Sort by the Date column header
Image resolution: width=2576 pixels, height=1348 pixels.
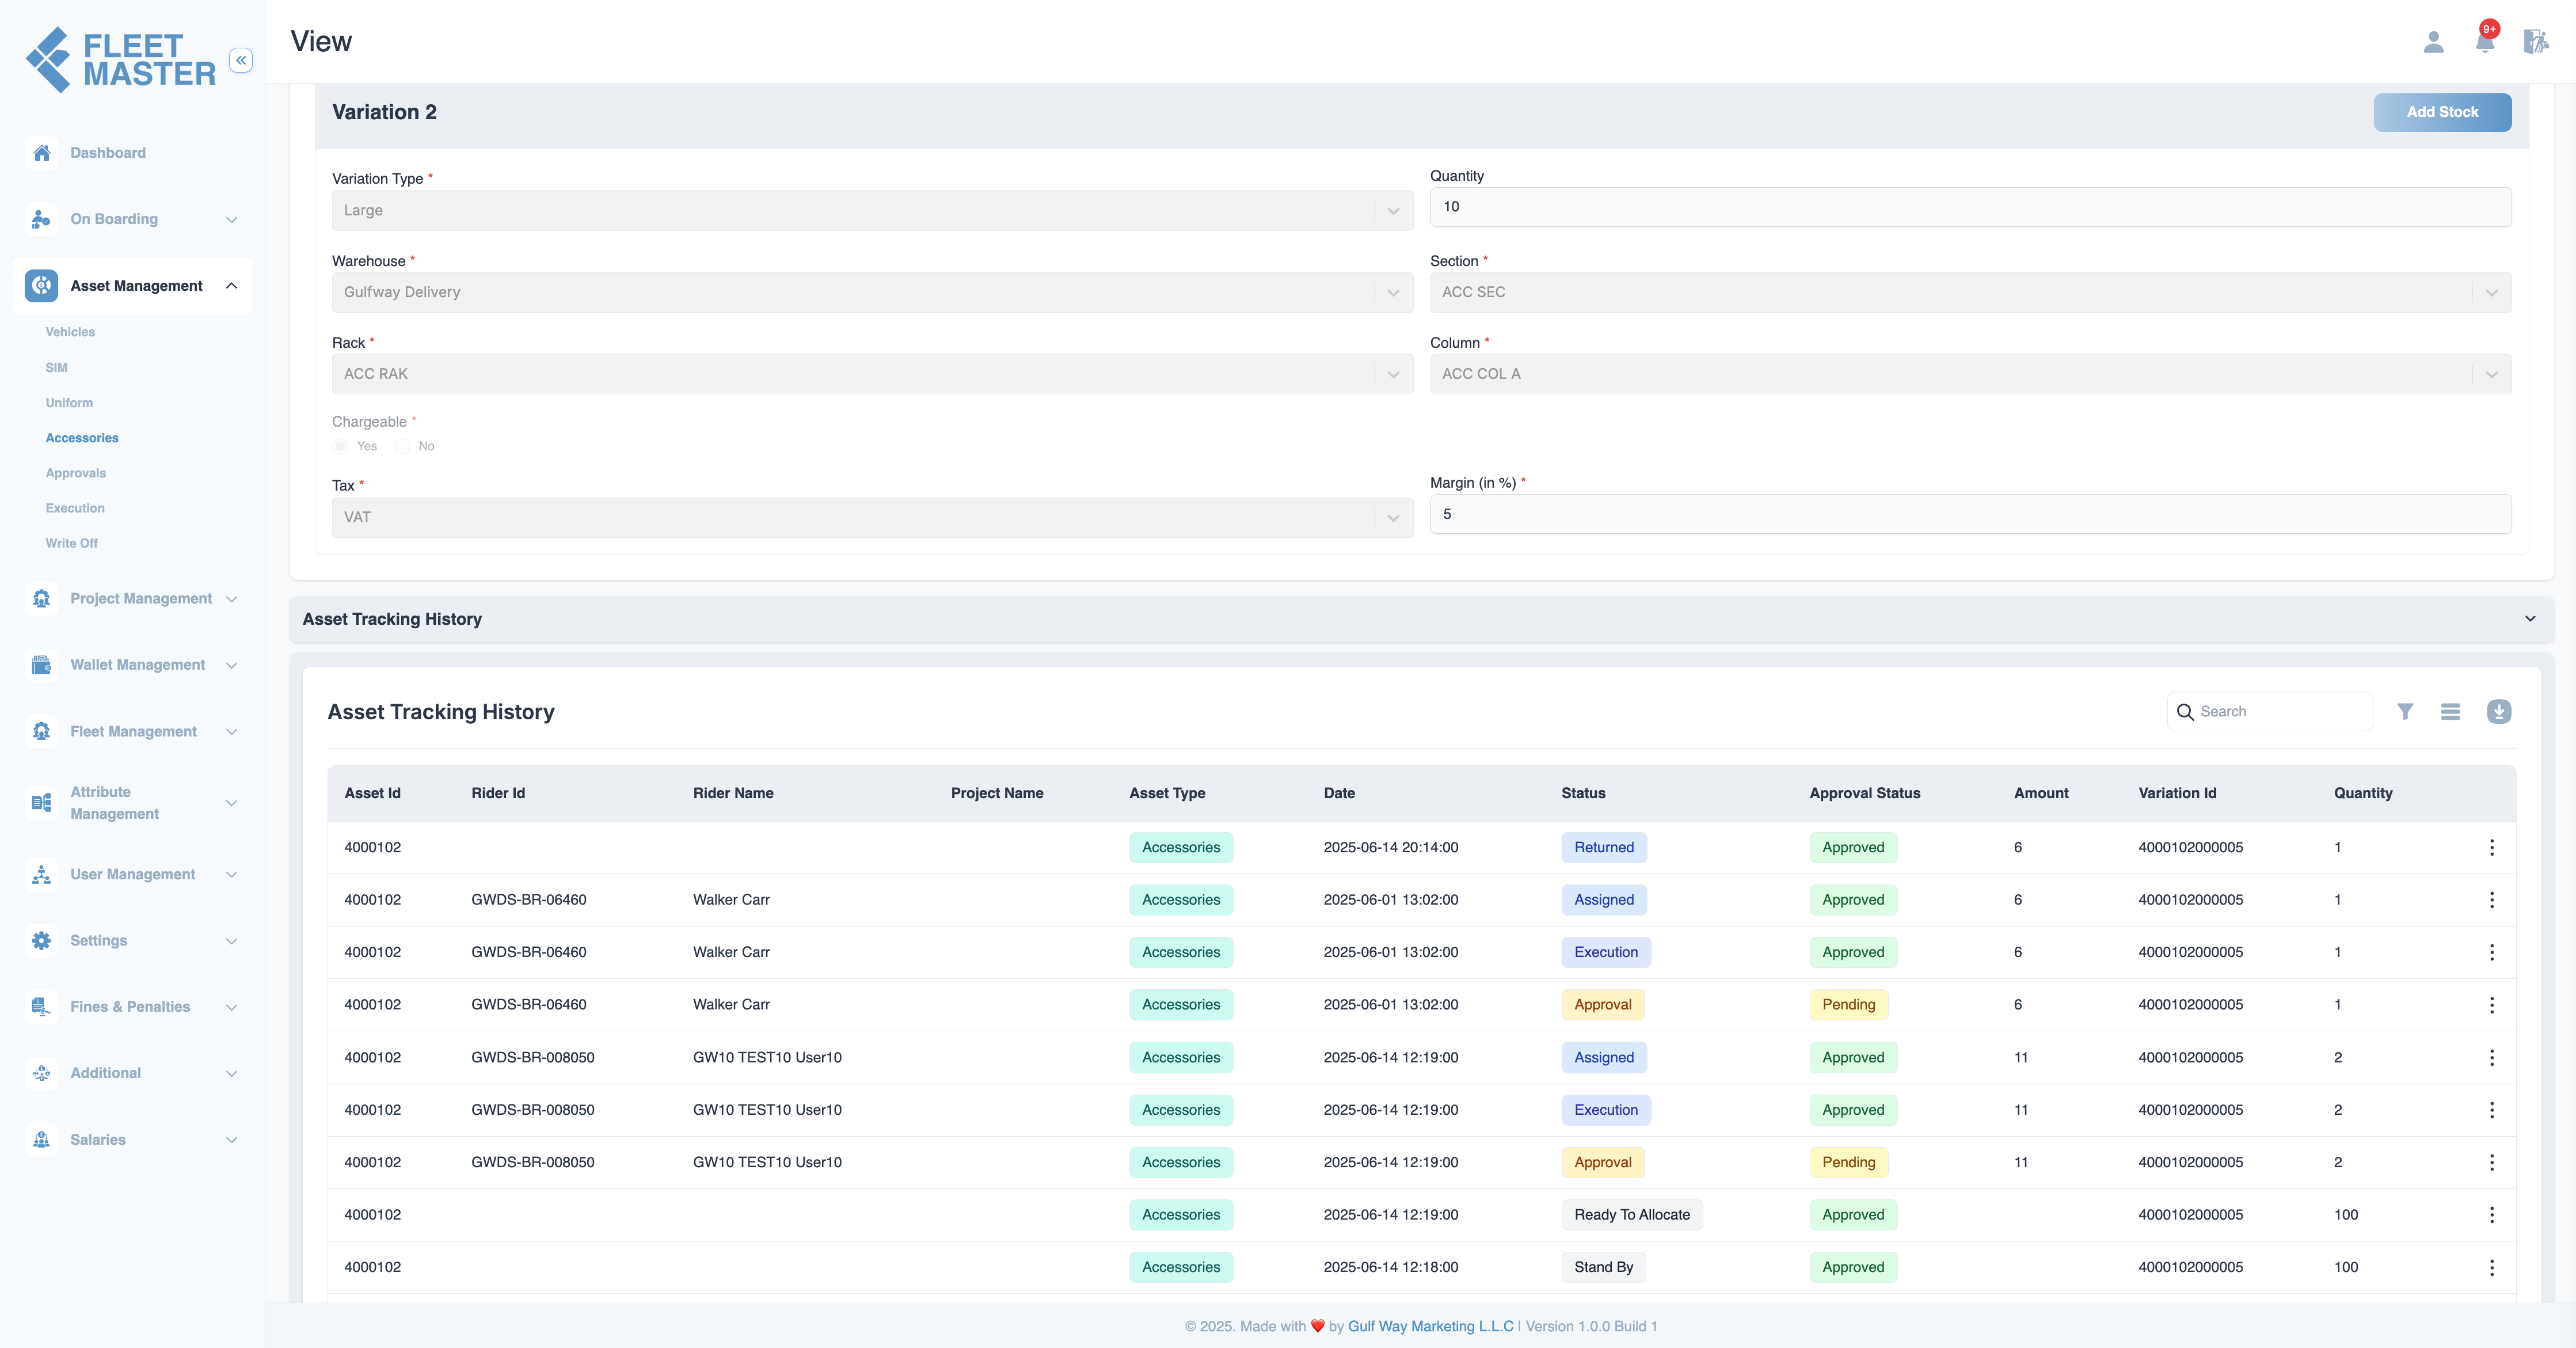point(1339,793)
